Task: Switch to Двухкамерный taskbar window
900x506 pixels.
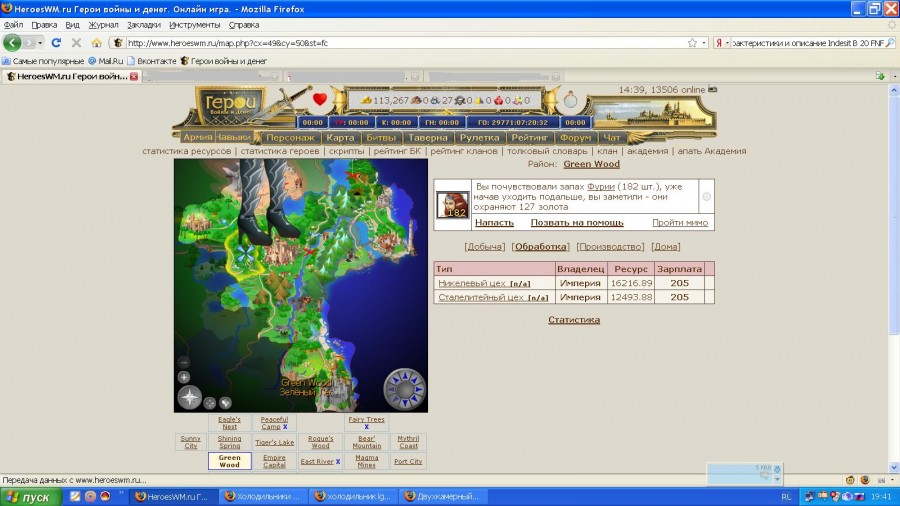Action: [x=442, y=497]
